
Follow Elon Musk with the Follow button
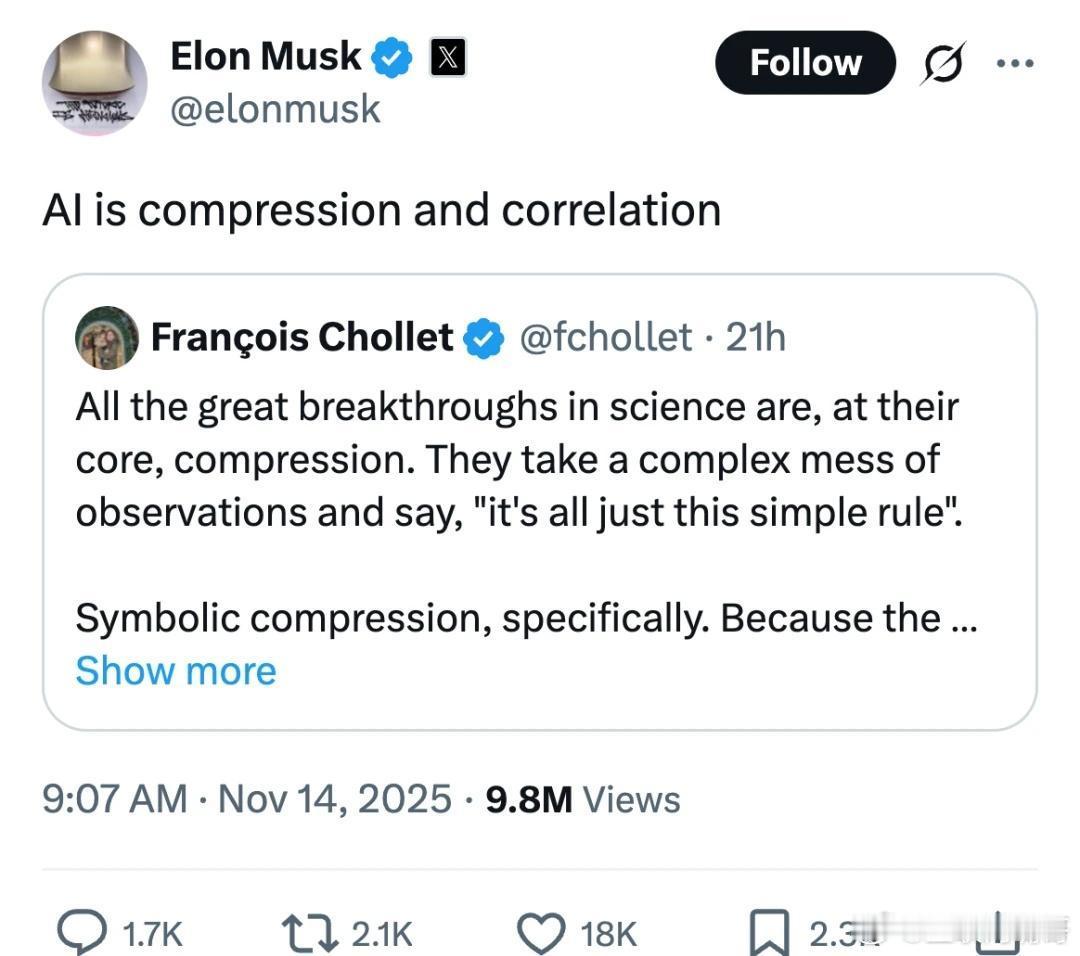coord(805,62)
